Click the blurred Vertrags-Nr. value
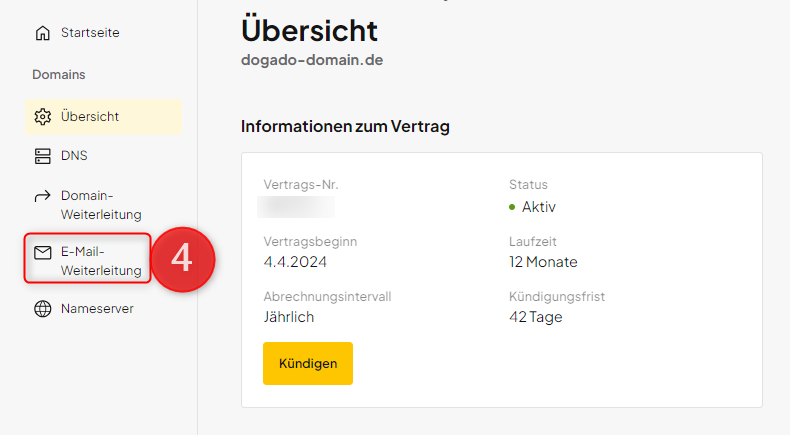This screenshot has width=790, height=435. click(296, 207)
